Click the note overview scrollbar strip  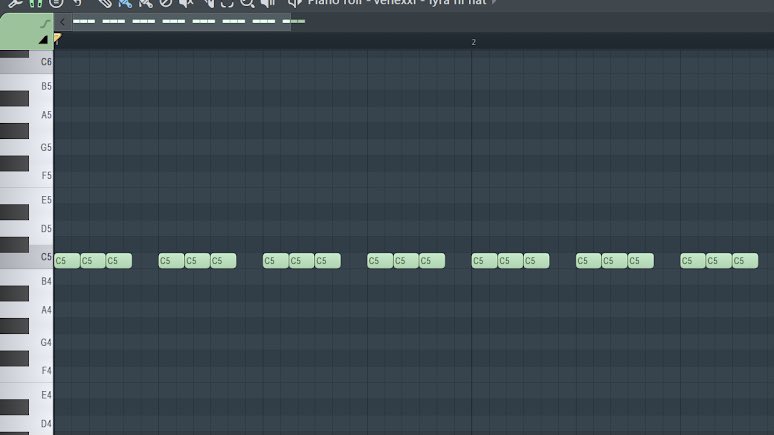point(181,22)
